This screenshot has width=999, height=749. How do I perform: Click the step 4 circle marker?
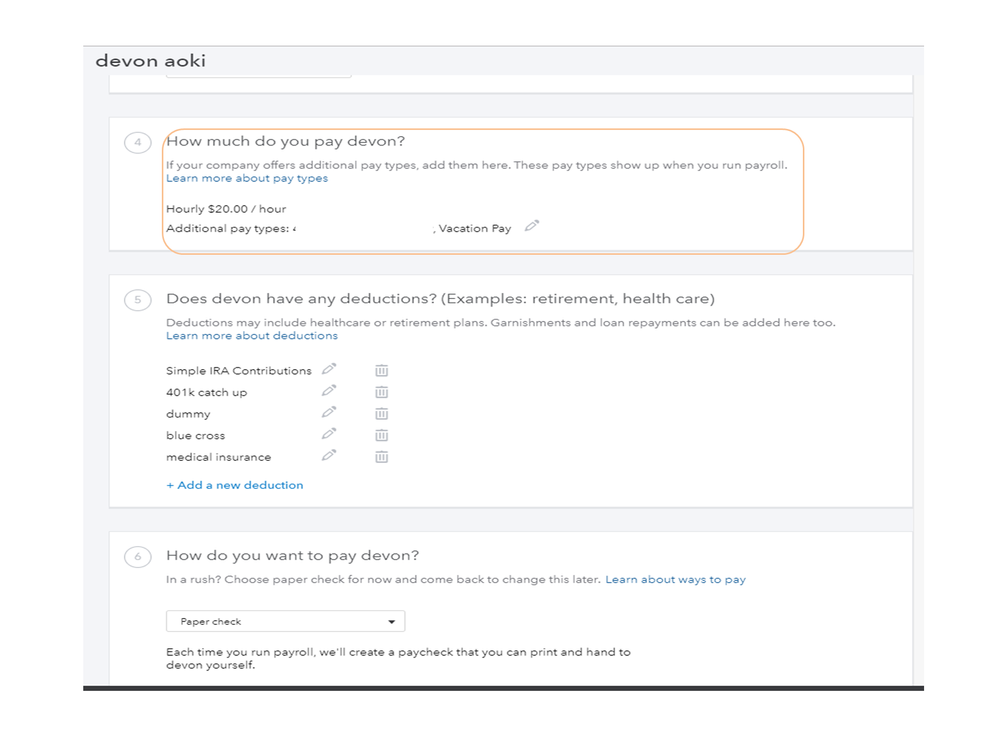click(x=138, y=142)
